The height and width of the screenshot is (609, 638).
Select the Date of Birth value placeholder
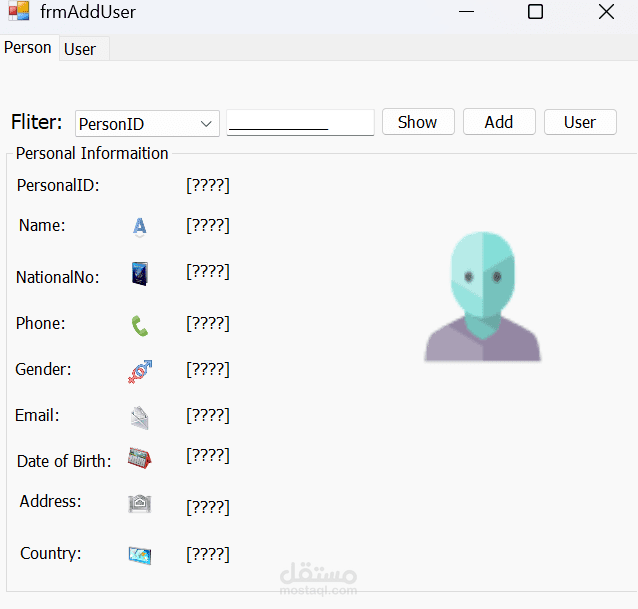click(x=208, y=455)
